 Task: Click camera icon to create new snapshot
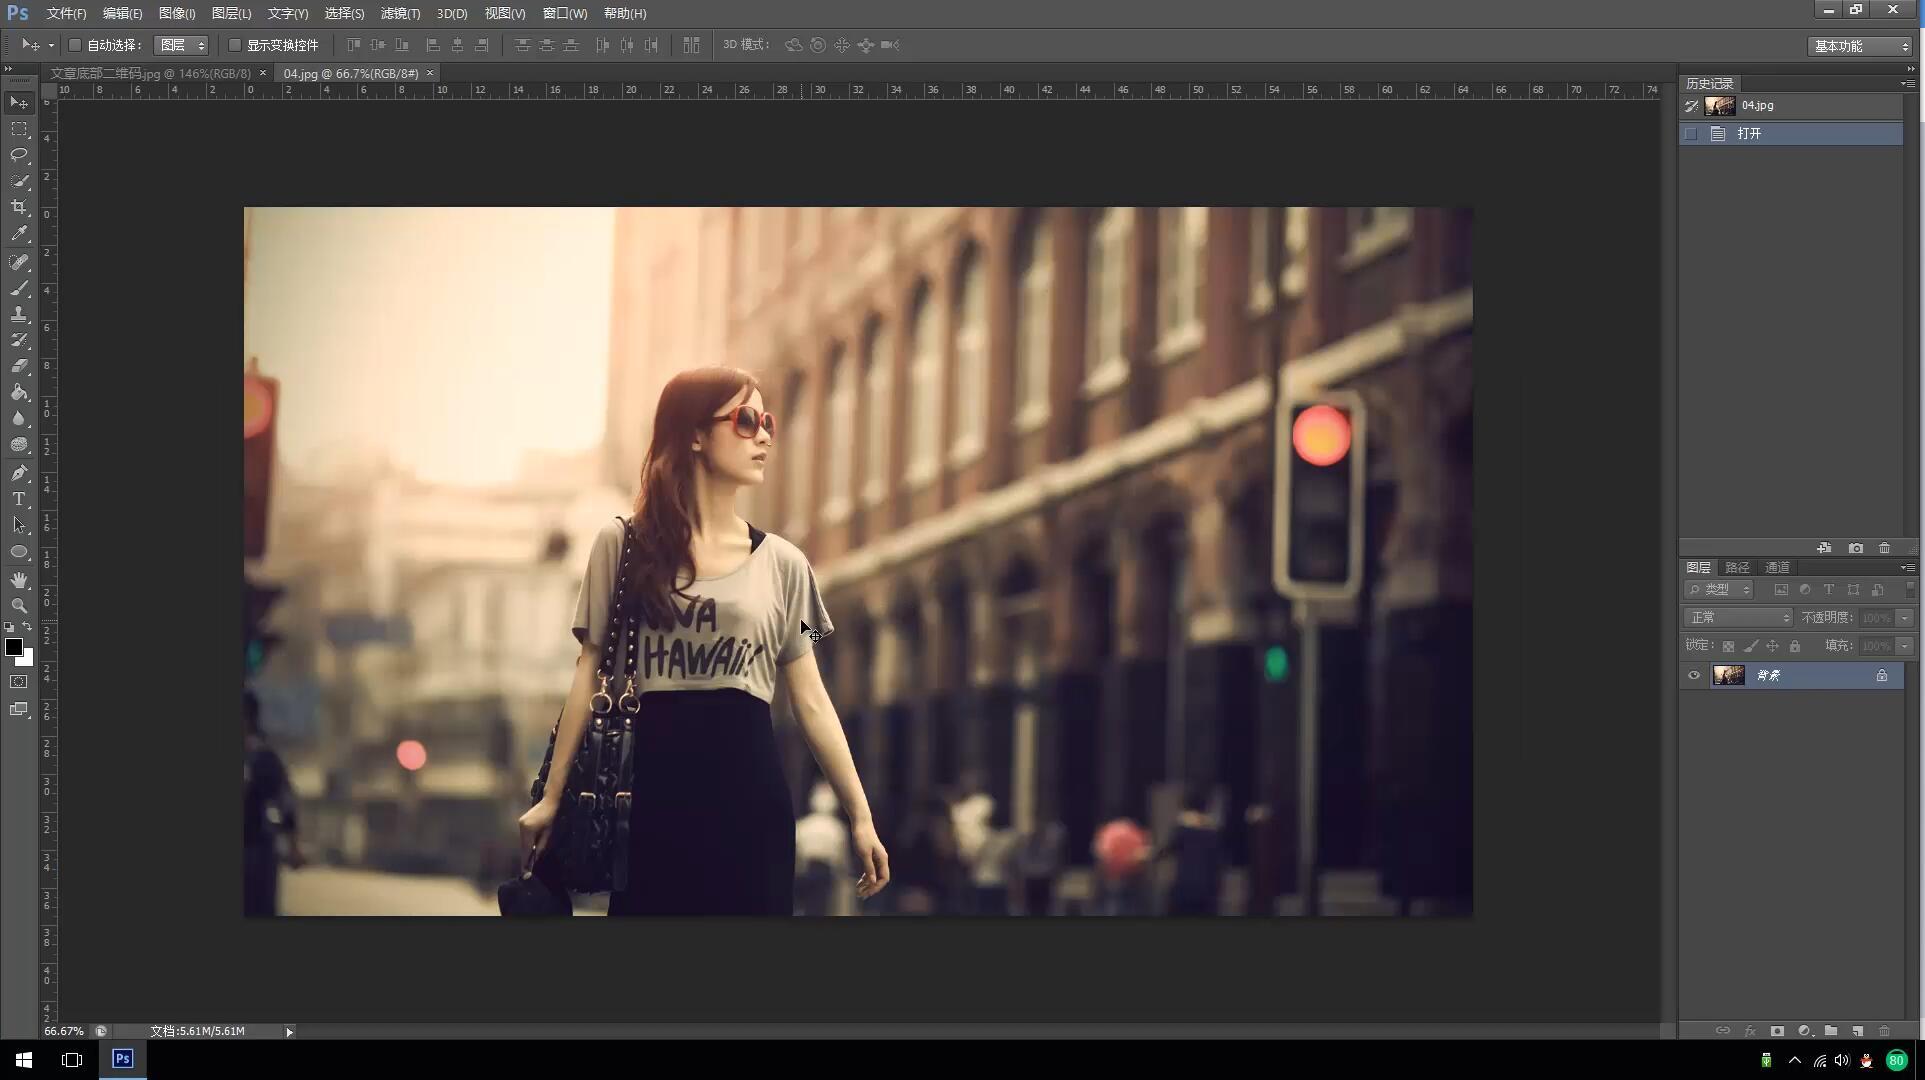(x=1856, y=548)
